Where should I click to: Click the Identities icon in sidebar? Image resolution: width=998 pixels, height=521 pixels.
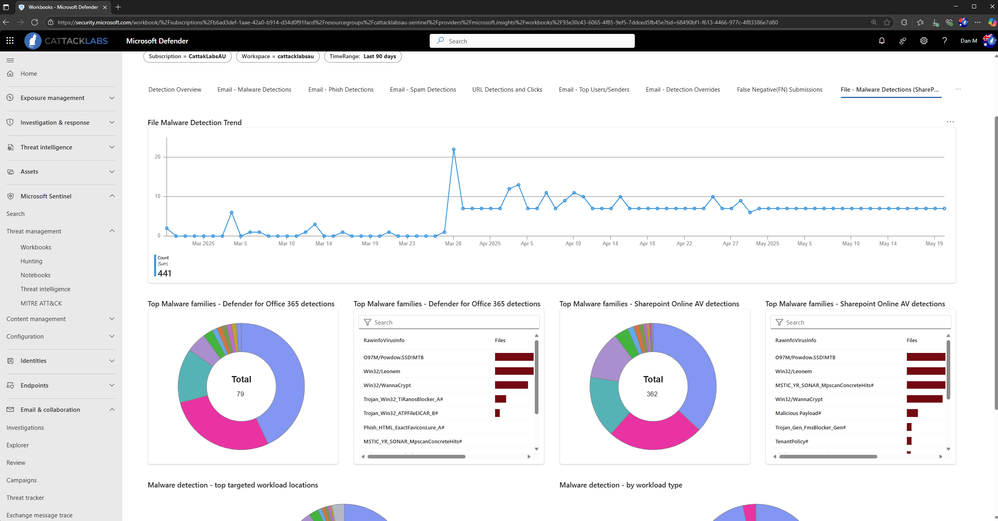click(x=10, y=361)
